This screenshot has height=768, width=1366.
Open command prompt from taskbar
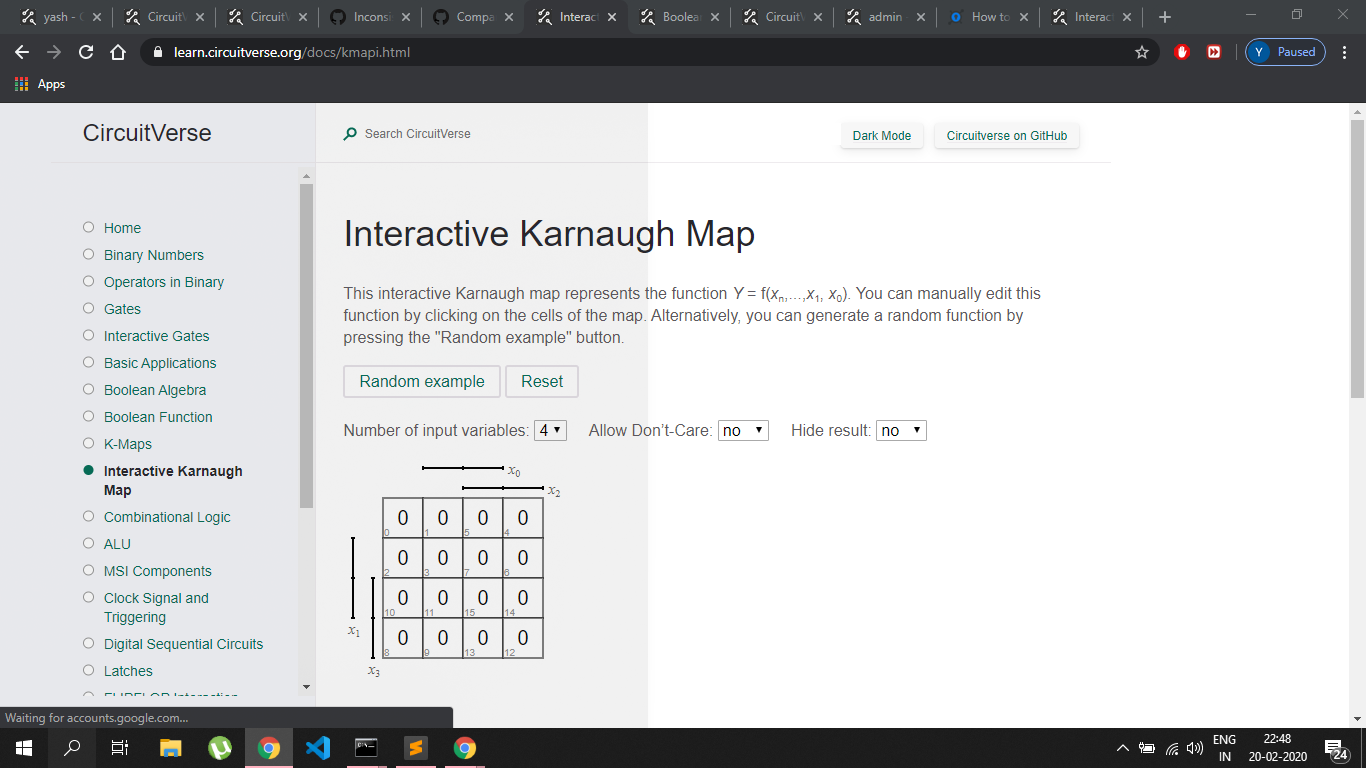pyautogui.click(x=367, y=748)
